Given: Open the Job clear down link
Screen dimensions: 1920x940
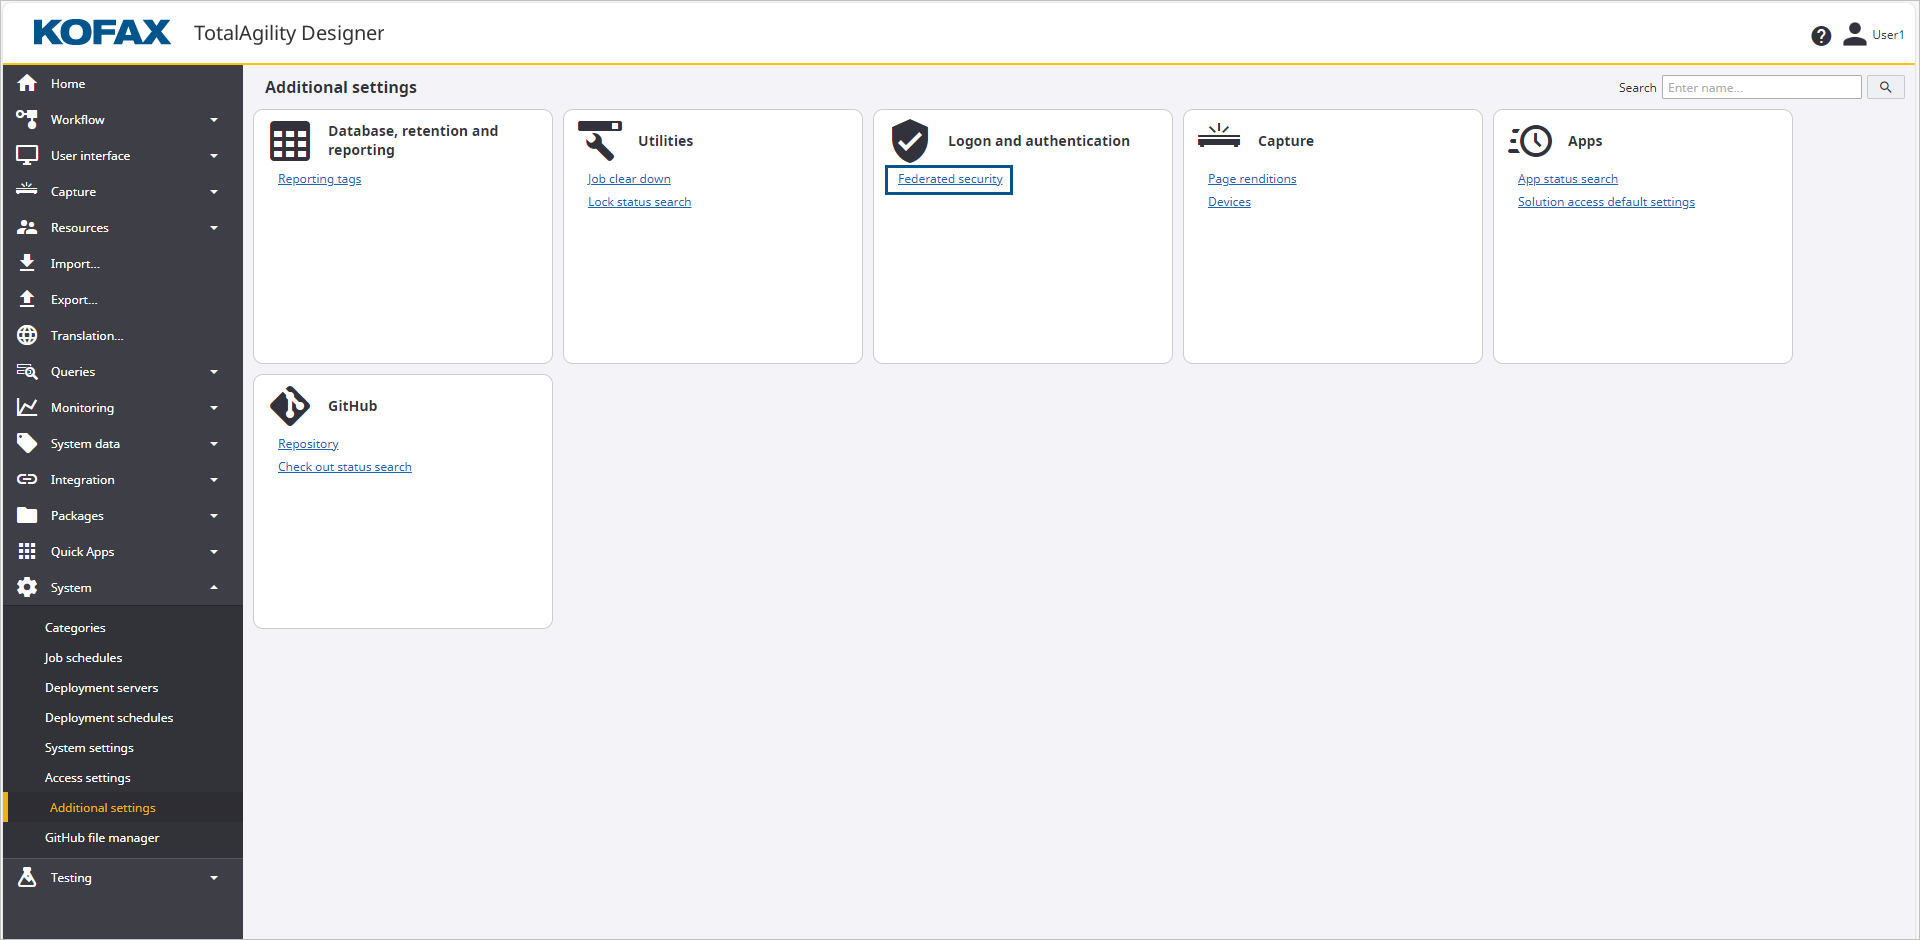Looking at the screenshot, I should click(629, 179).
